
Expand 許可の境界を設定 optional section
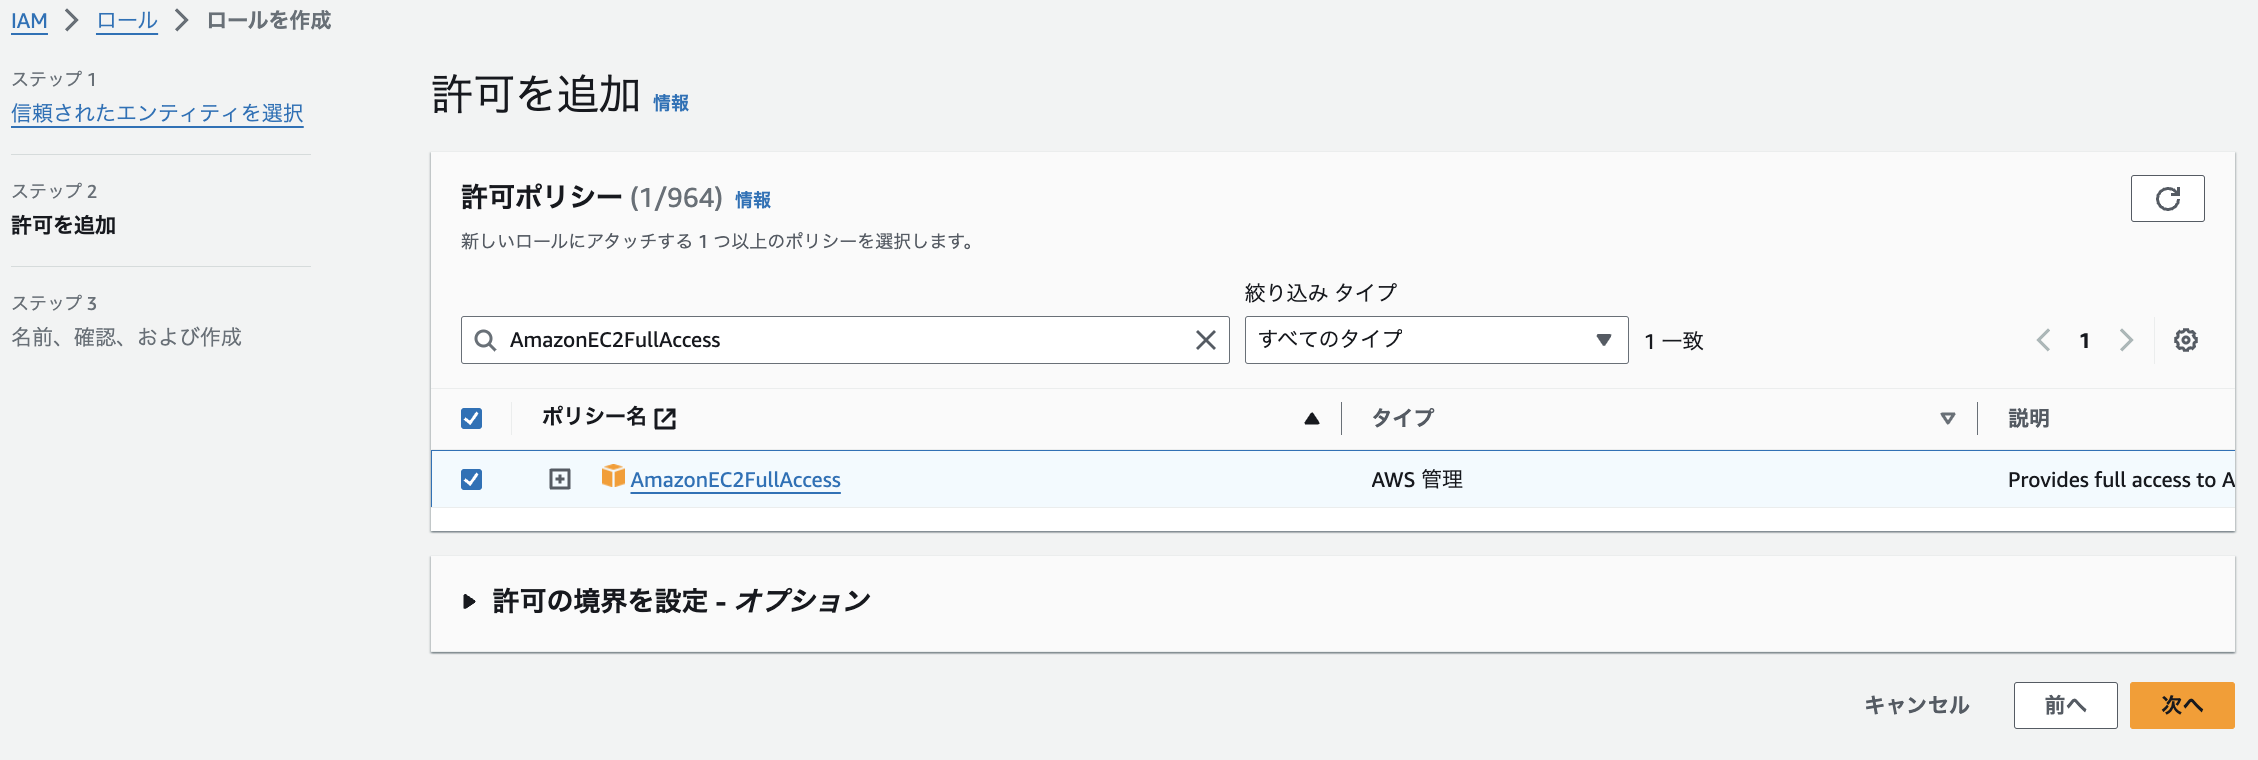(x=468, y=601)
